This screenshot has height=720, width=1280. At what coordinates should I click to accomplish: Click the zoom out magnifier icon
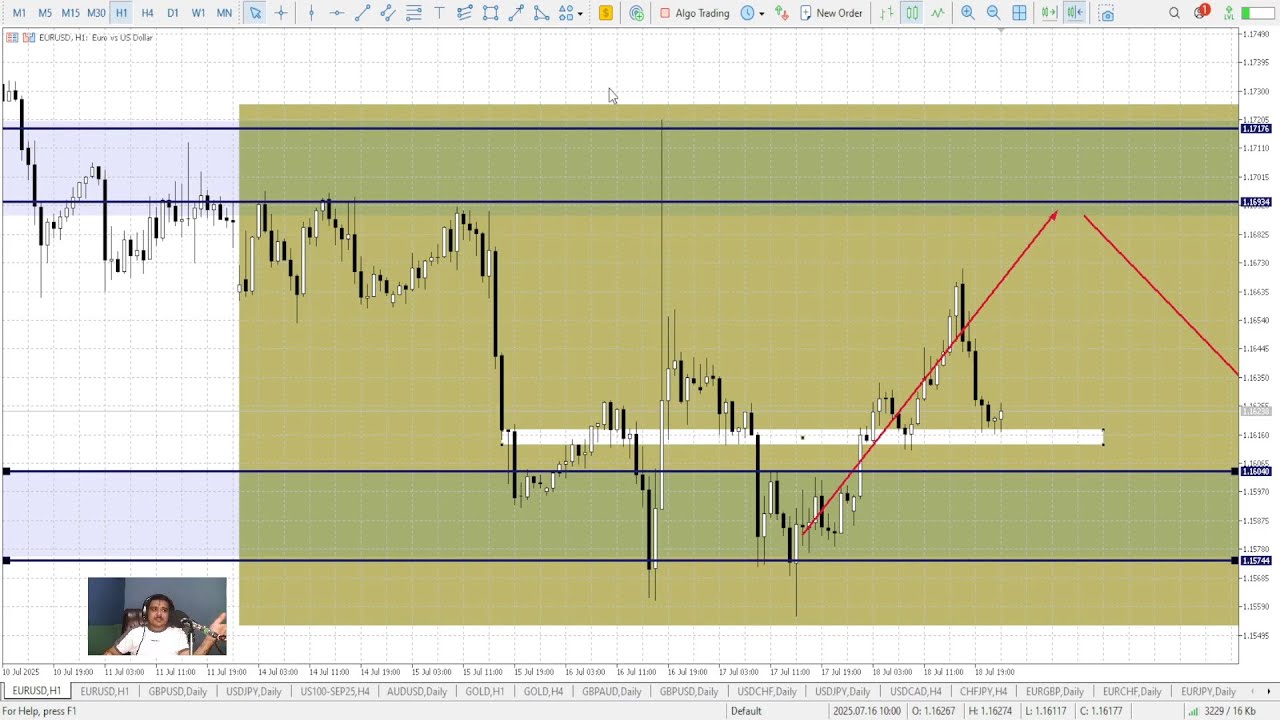click(x=993, y=13)
